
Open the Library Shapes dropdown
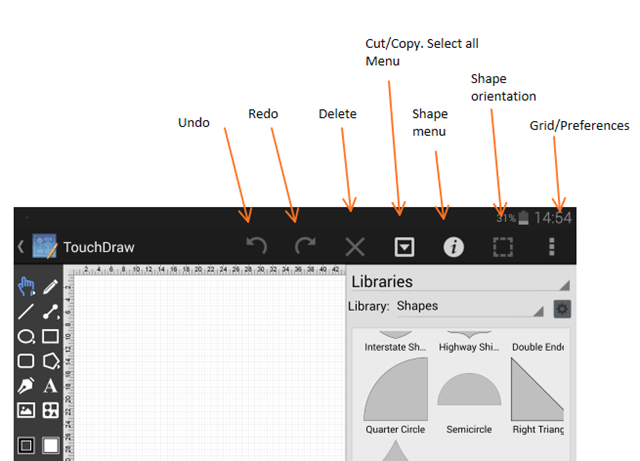pyautogui.click(x=470, y=306)
